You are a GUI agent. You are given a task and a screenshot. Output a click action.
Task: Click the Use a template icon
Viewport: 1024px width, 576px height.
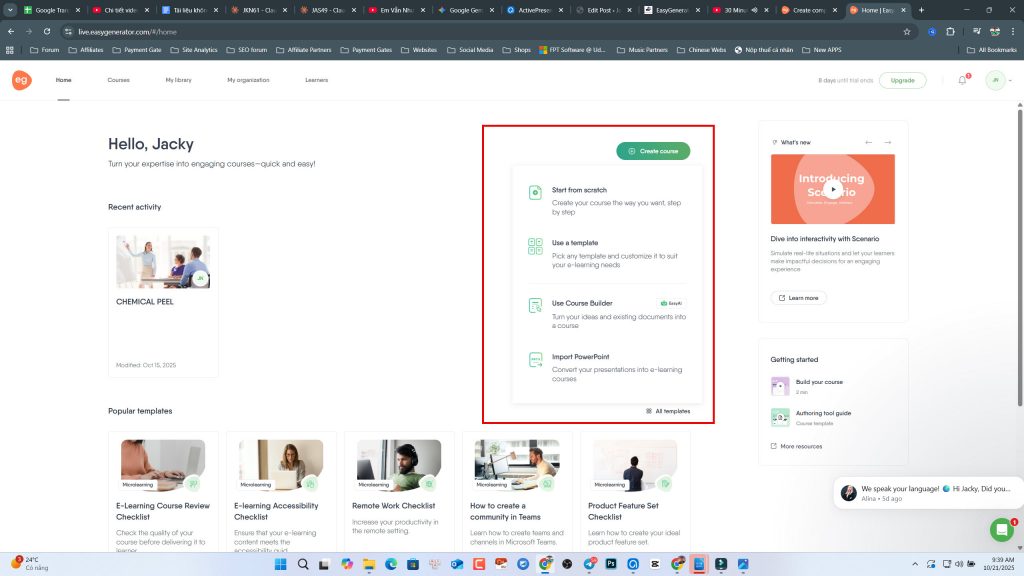click(536, 246)
